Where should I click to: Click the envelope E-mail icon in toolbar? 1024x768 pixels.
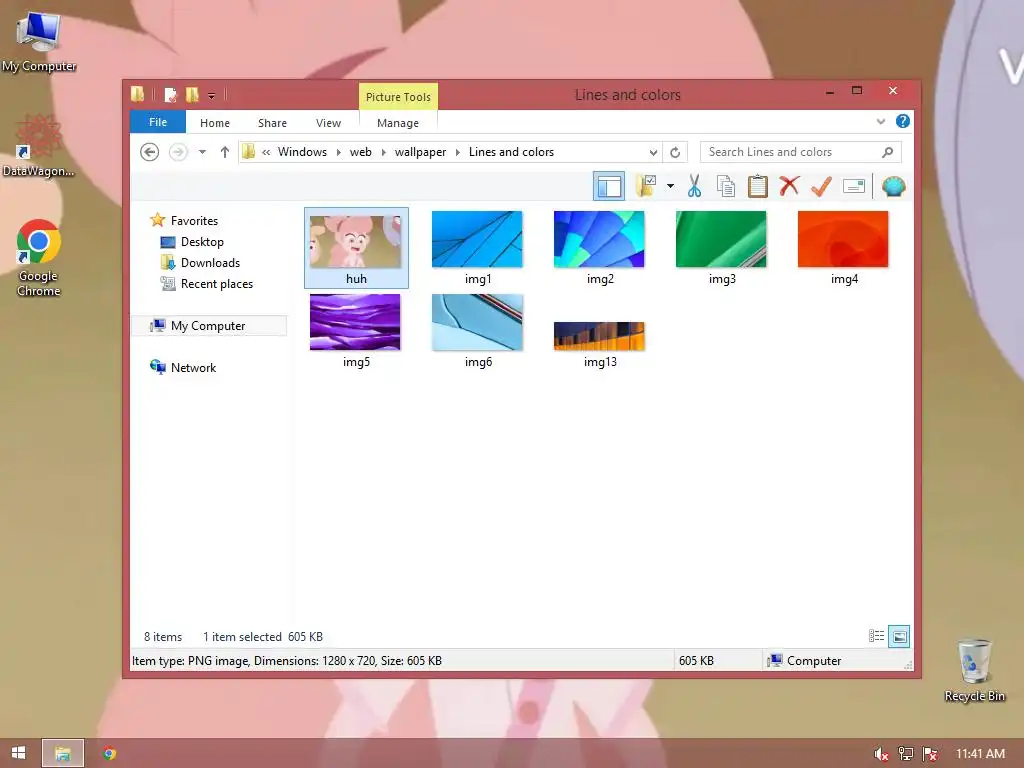[854, 186]
